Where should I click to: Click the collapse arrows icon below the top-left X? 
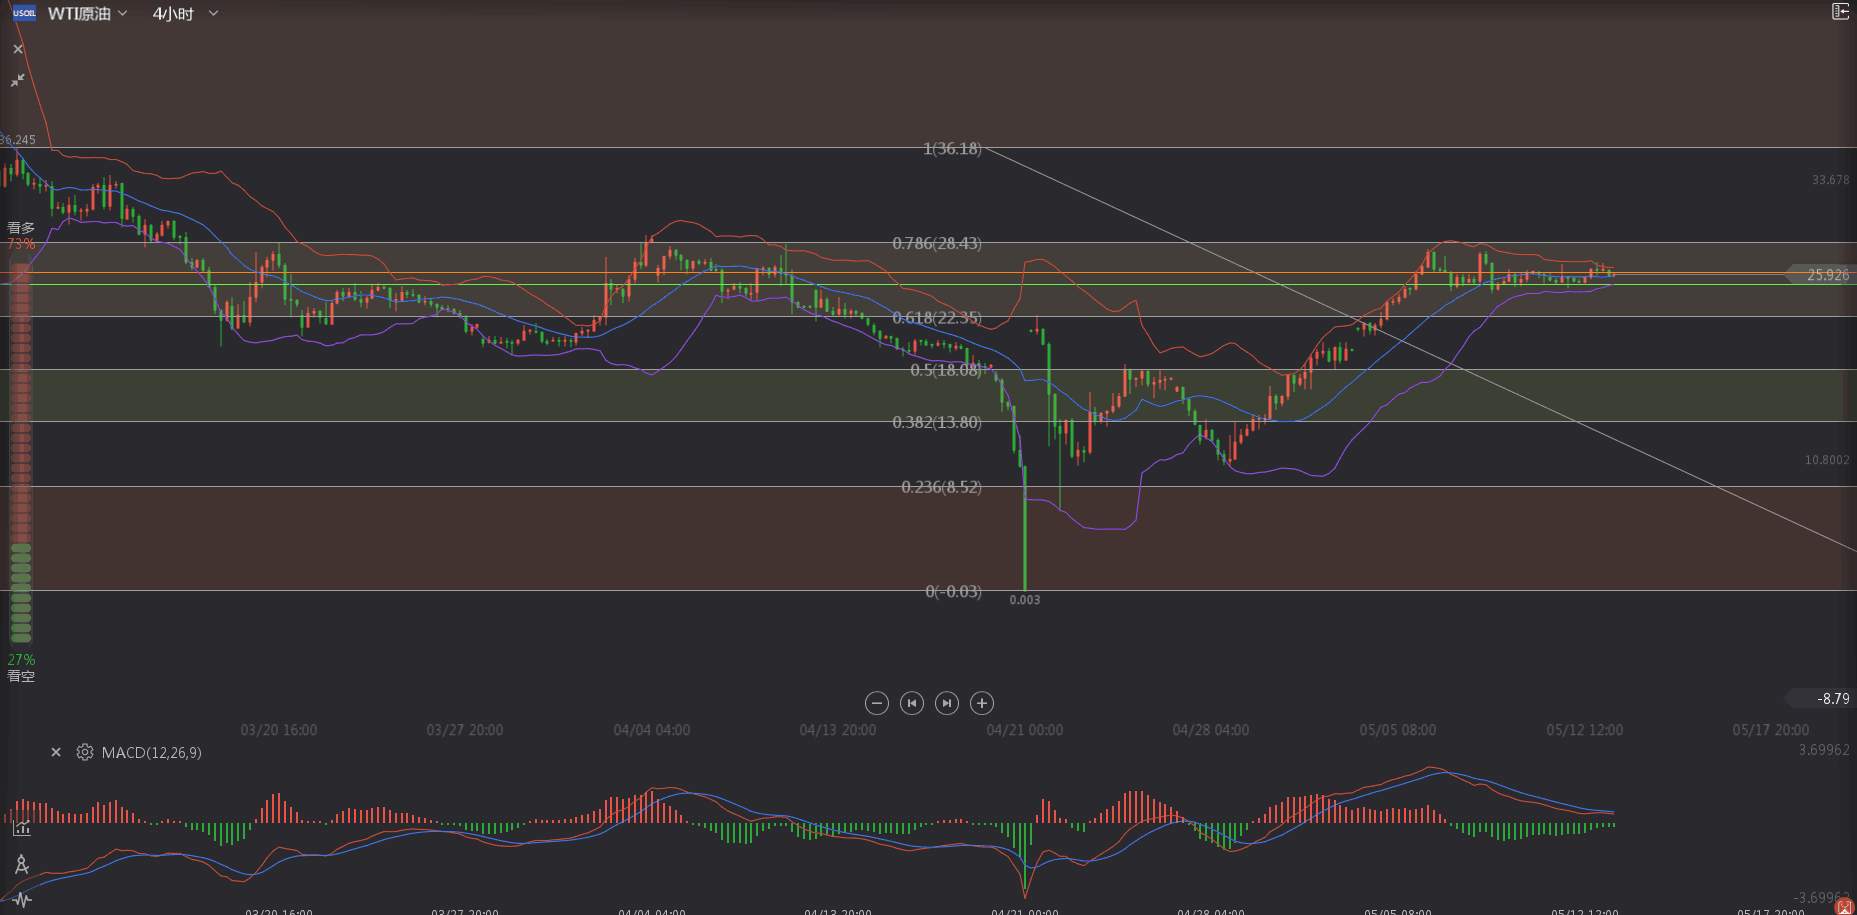[17, 80]
